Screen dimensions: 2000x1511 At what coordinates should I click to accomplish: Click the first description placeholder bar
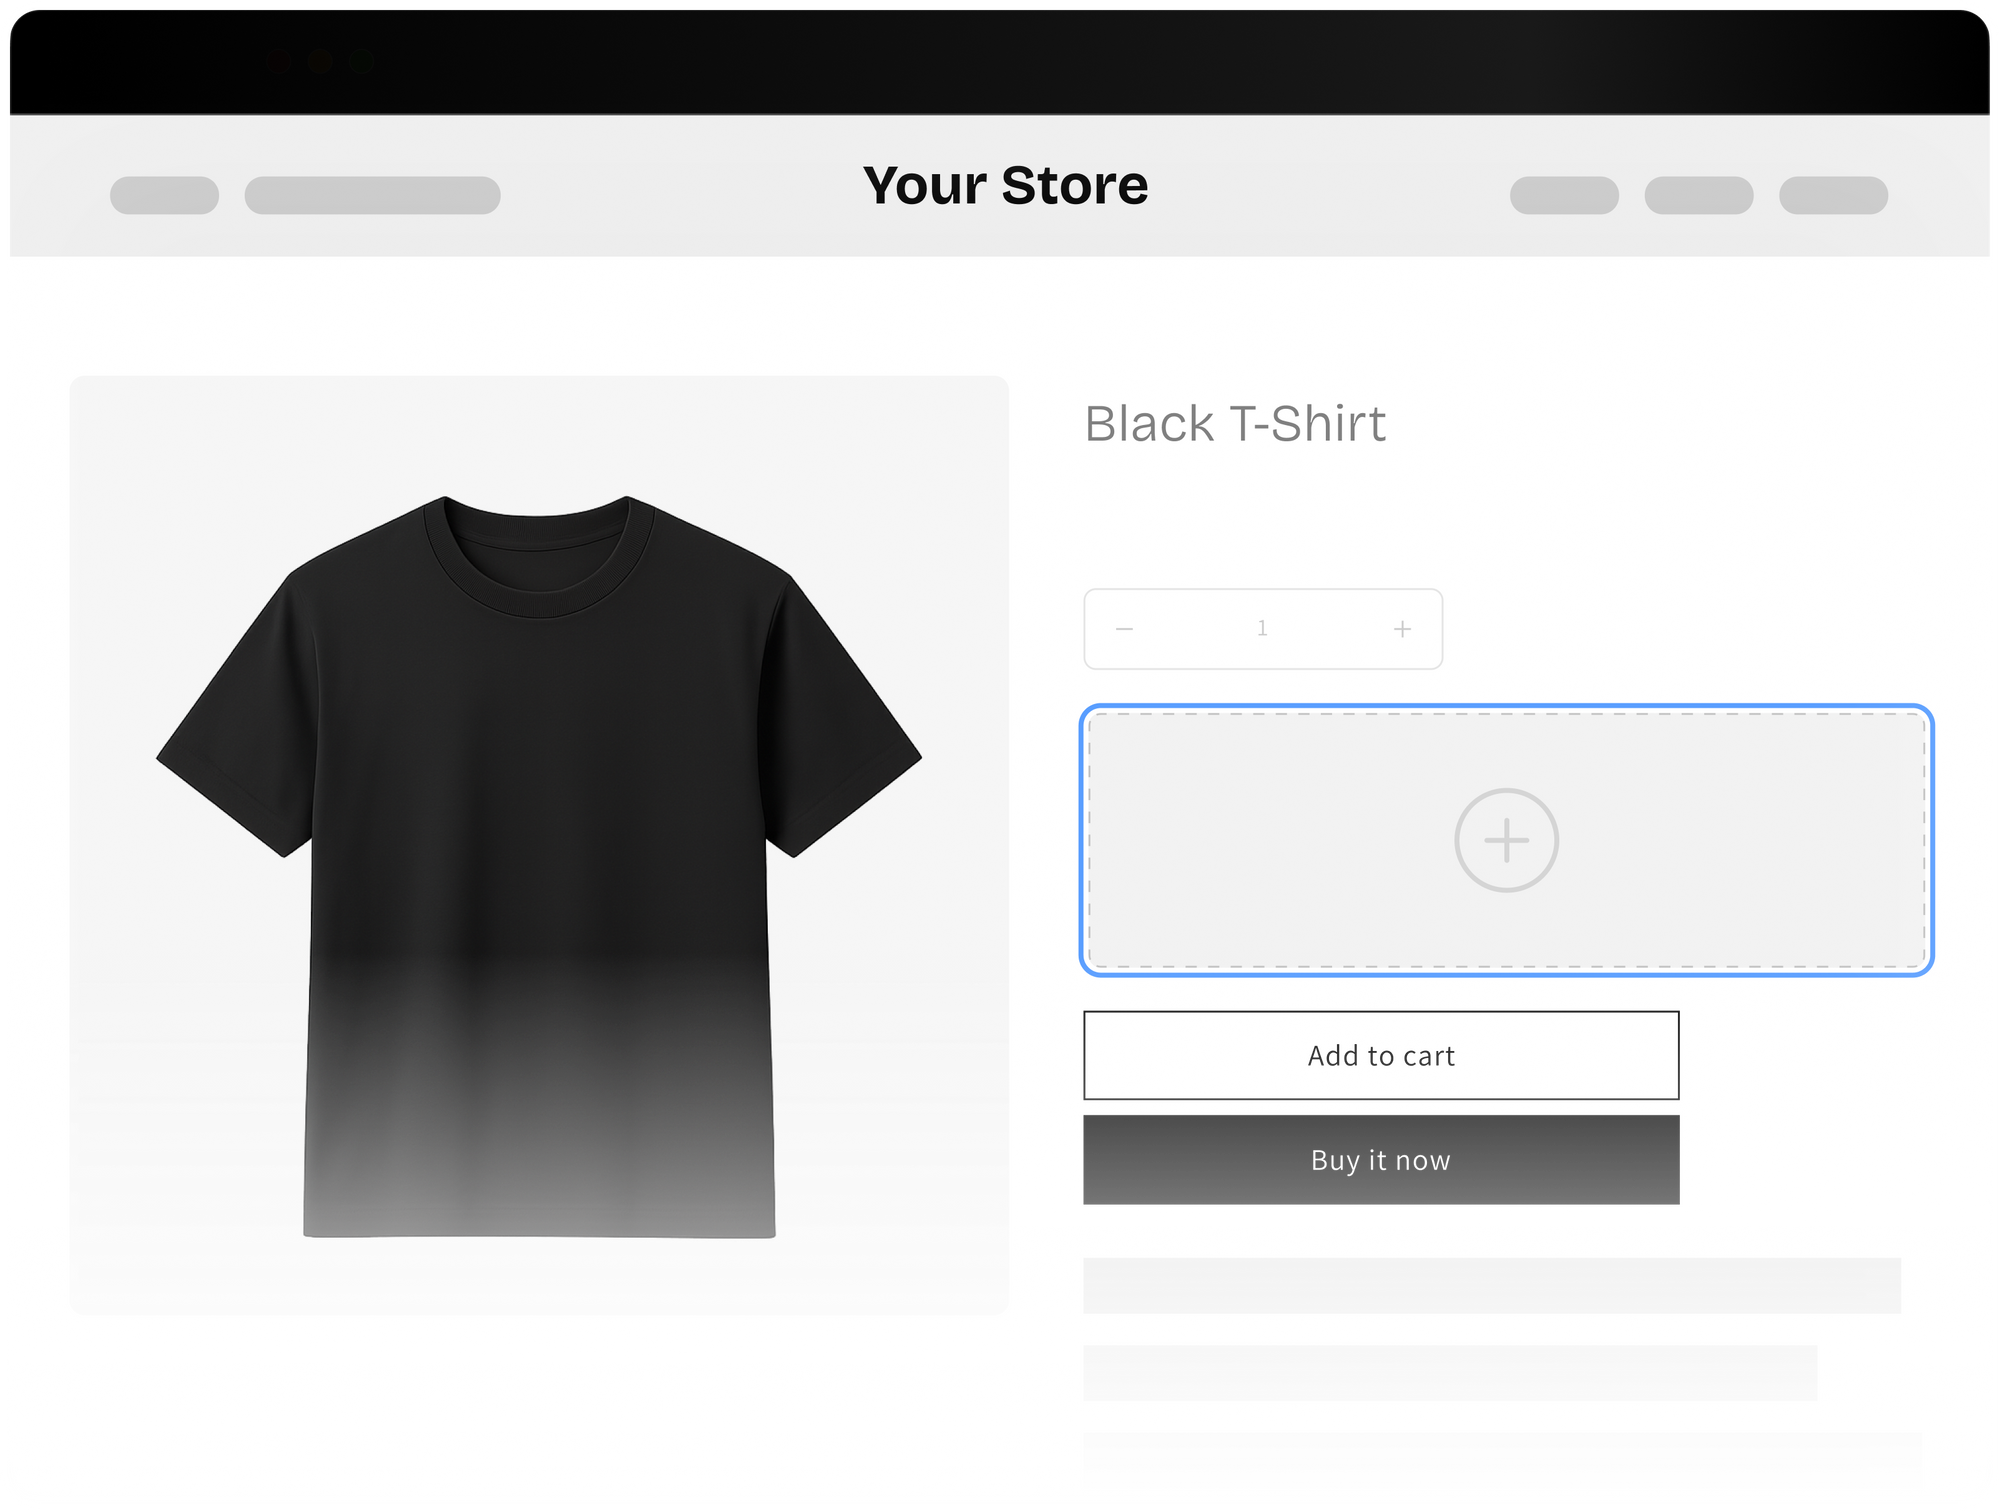[1491, 1285]
